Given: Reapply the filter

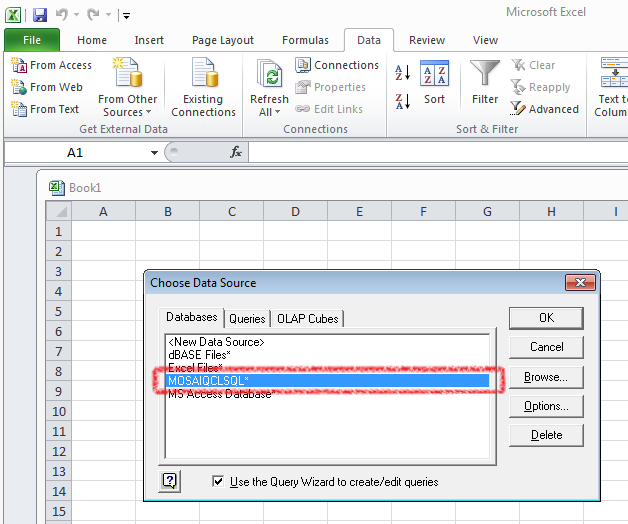Looking at the screenshot, I should tap(540, 87).
